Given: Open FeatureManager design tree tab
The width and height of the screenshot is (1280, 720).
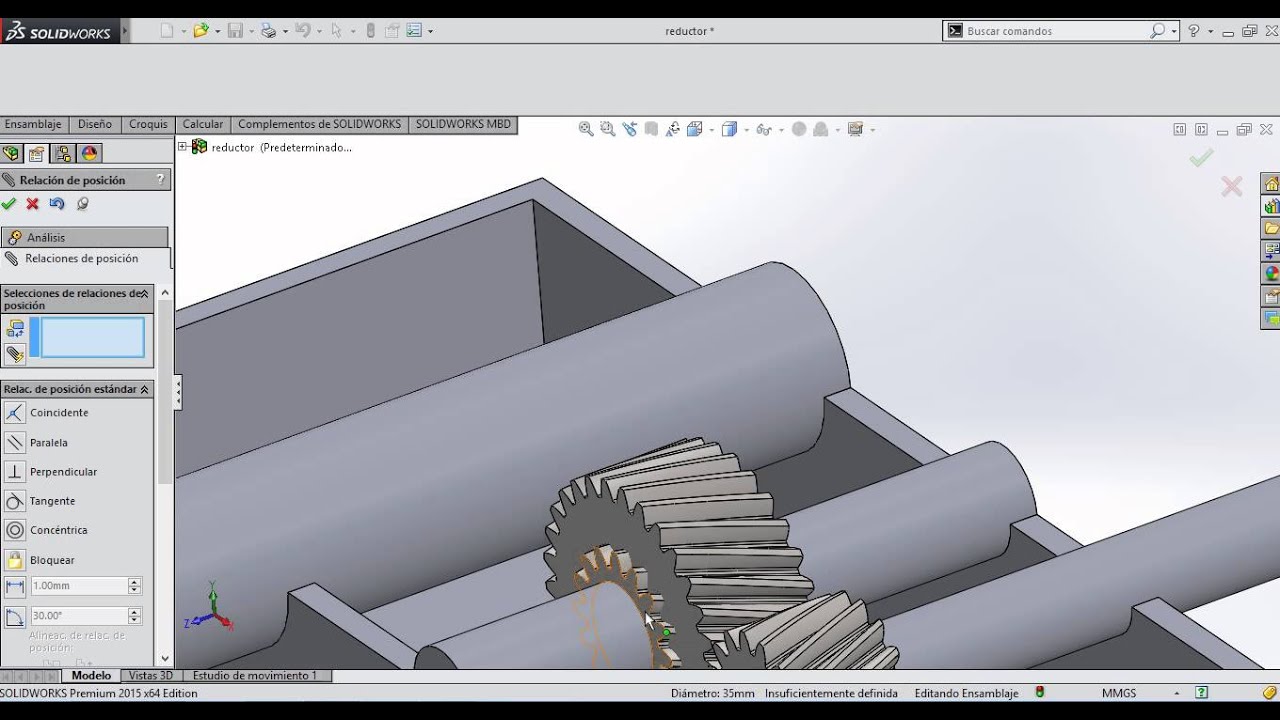Looking at the screenshot, I should tap(11, 153).
